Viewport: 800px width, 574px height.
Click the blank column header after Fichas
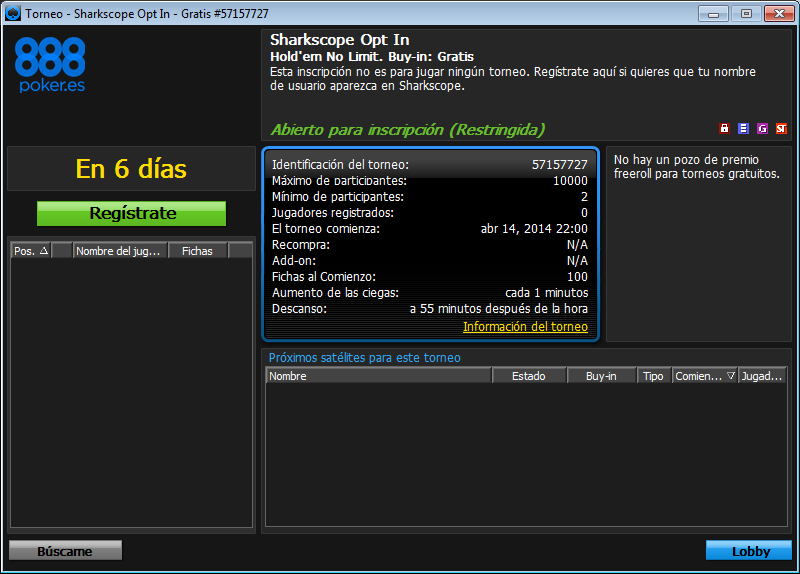point(240,251)
